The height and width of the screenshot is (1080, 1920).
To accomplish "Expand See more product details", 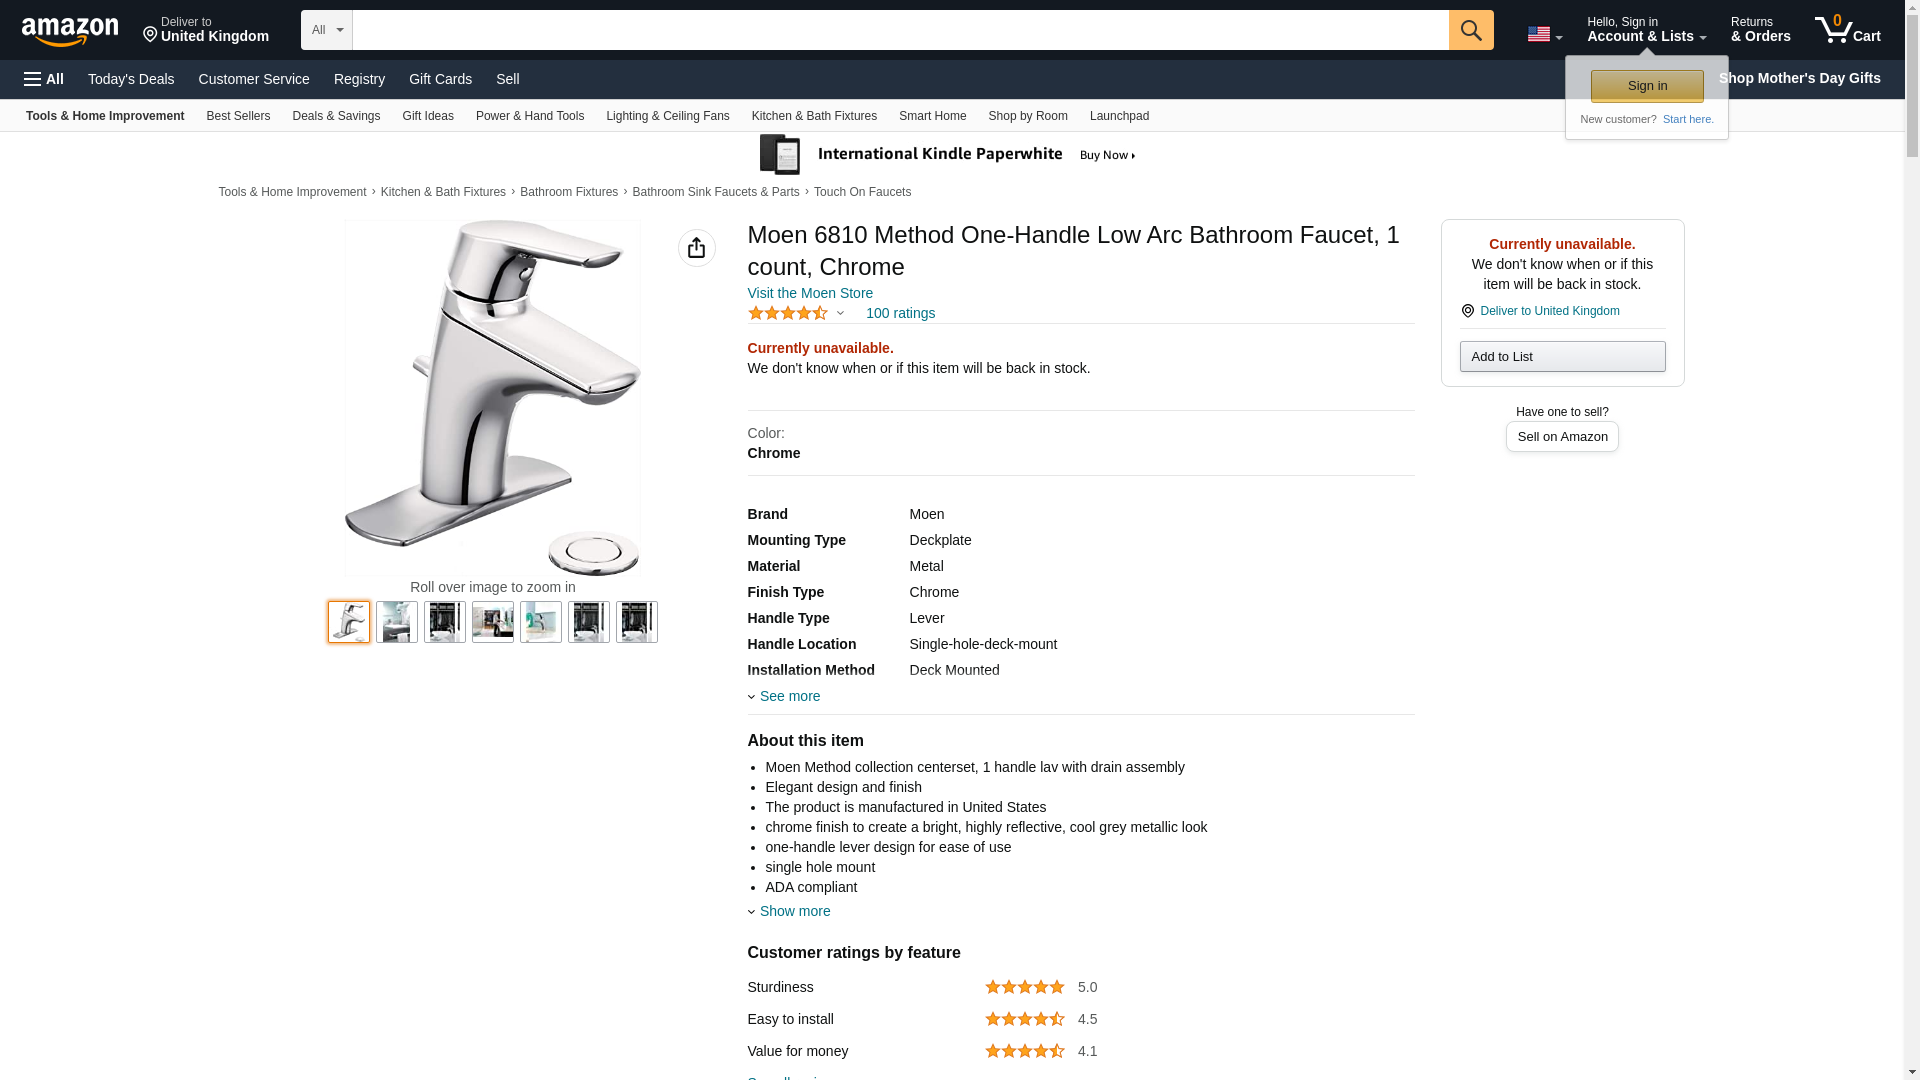I will (x=788, y=696).
